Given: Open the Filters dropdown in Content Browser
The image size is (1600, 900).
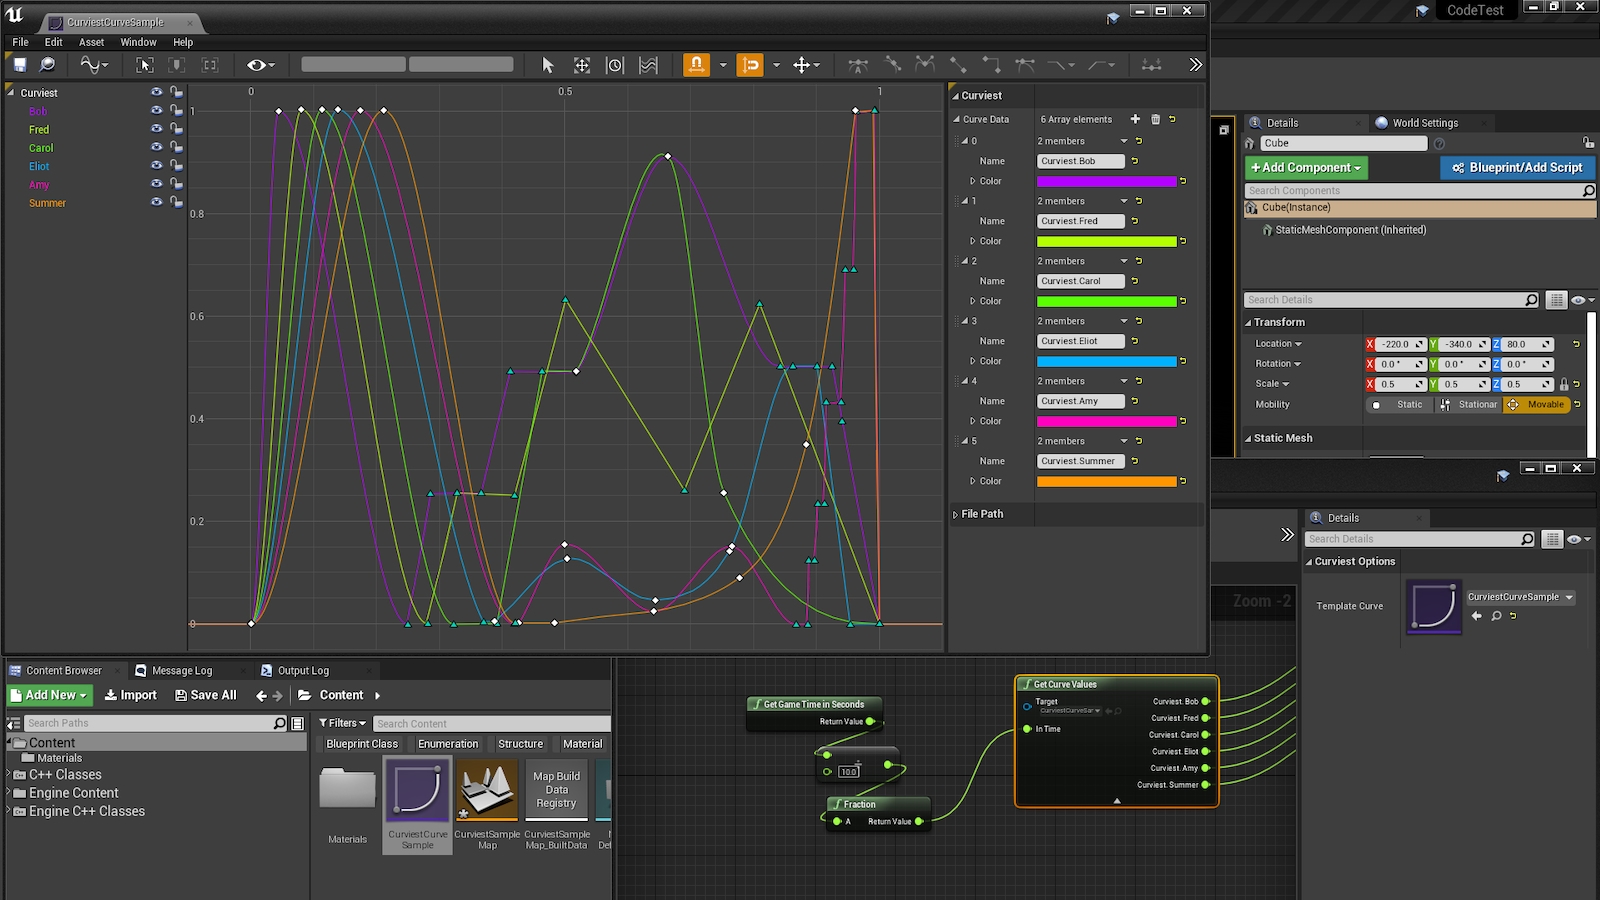Looking at the screenshot, I should coord(343,723).
